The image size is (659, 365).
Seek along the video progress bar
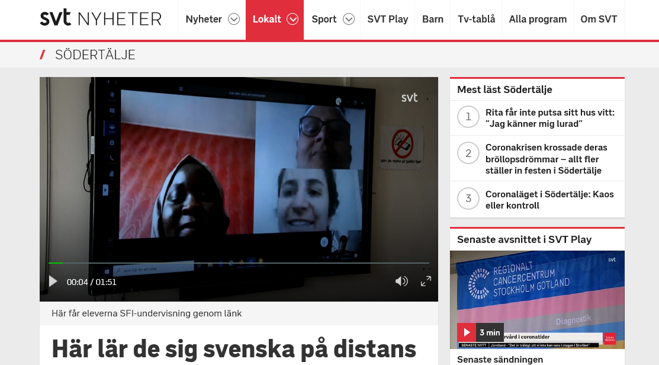pos(239,263)
